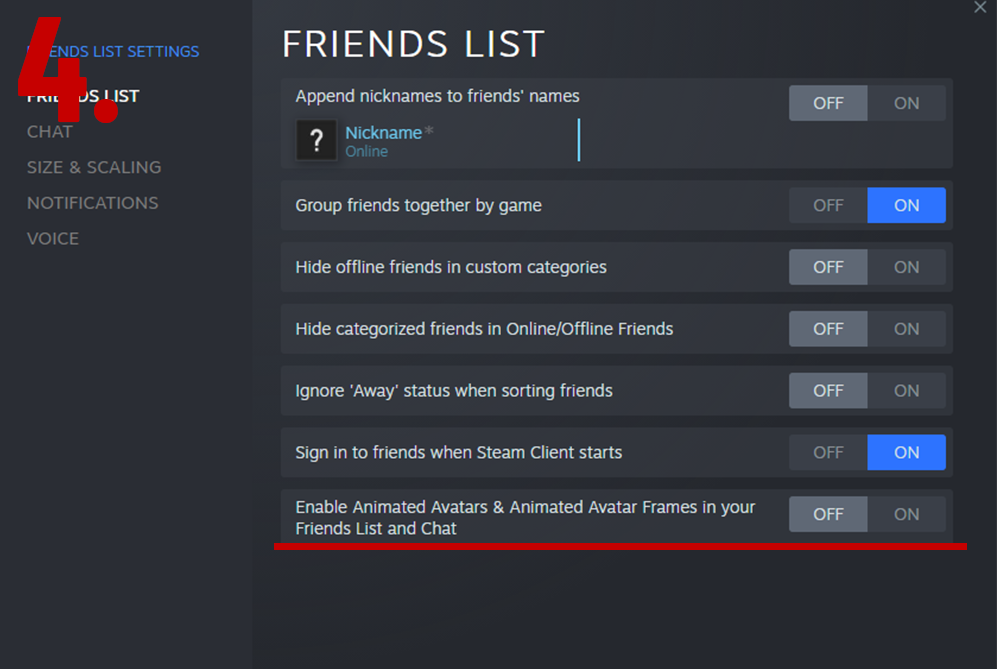
Task: Set Group friends by game to ON
Action: tap(906, 205)
